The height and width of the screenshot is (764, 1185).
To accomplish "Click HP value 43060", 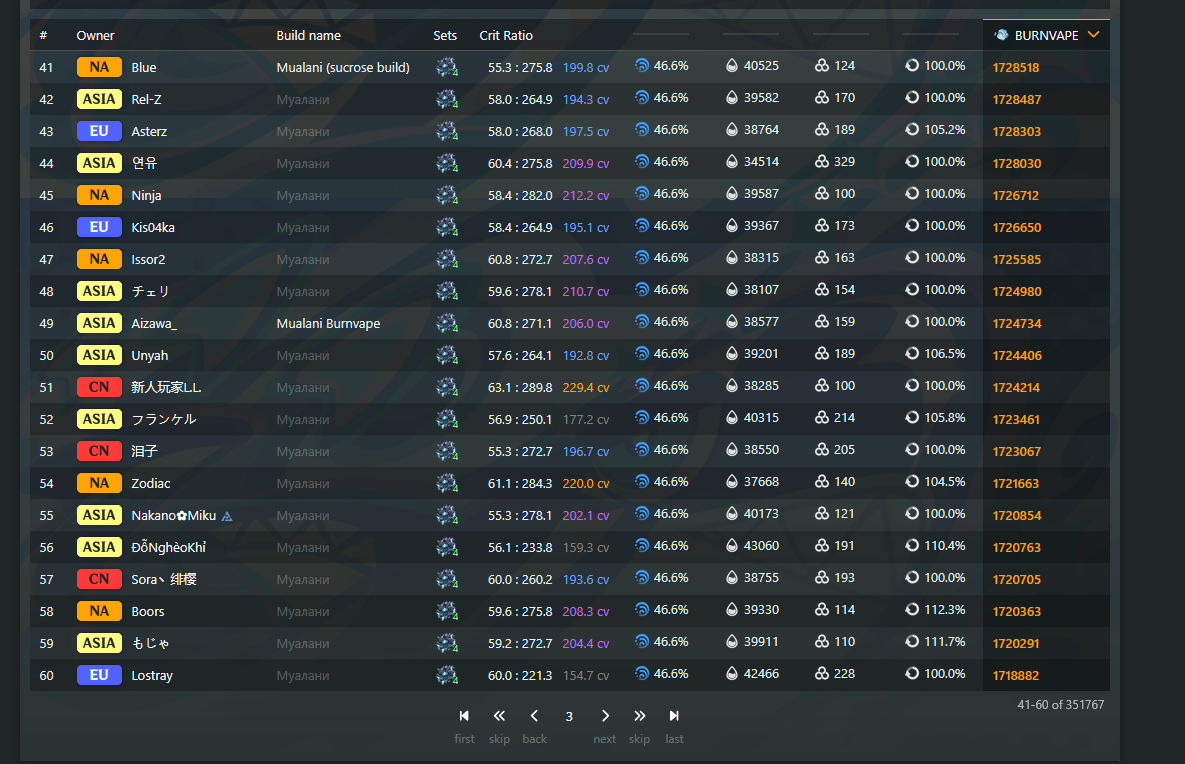I will [x=761, y=546].
